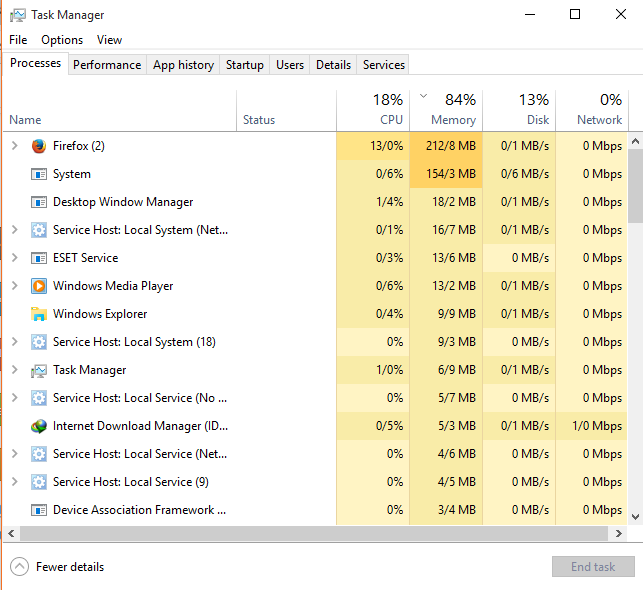Select the Firefox process icon
The image size is (643, 590).
(x=39, y=146)
